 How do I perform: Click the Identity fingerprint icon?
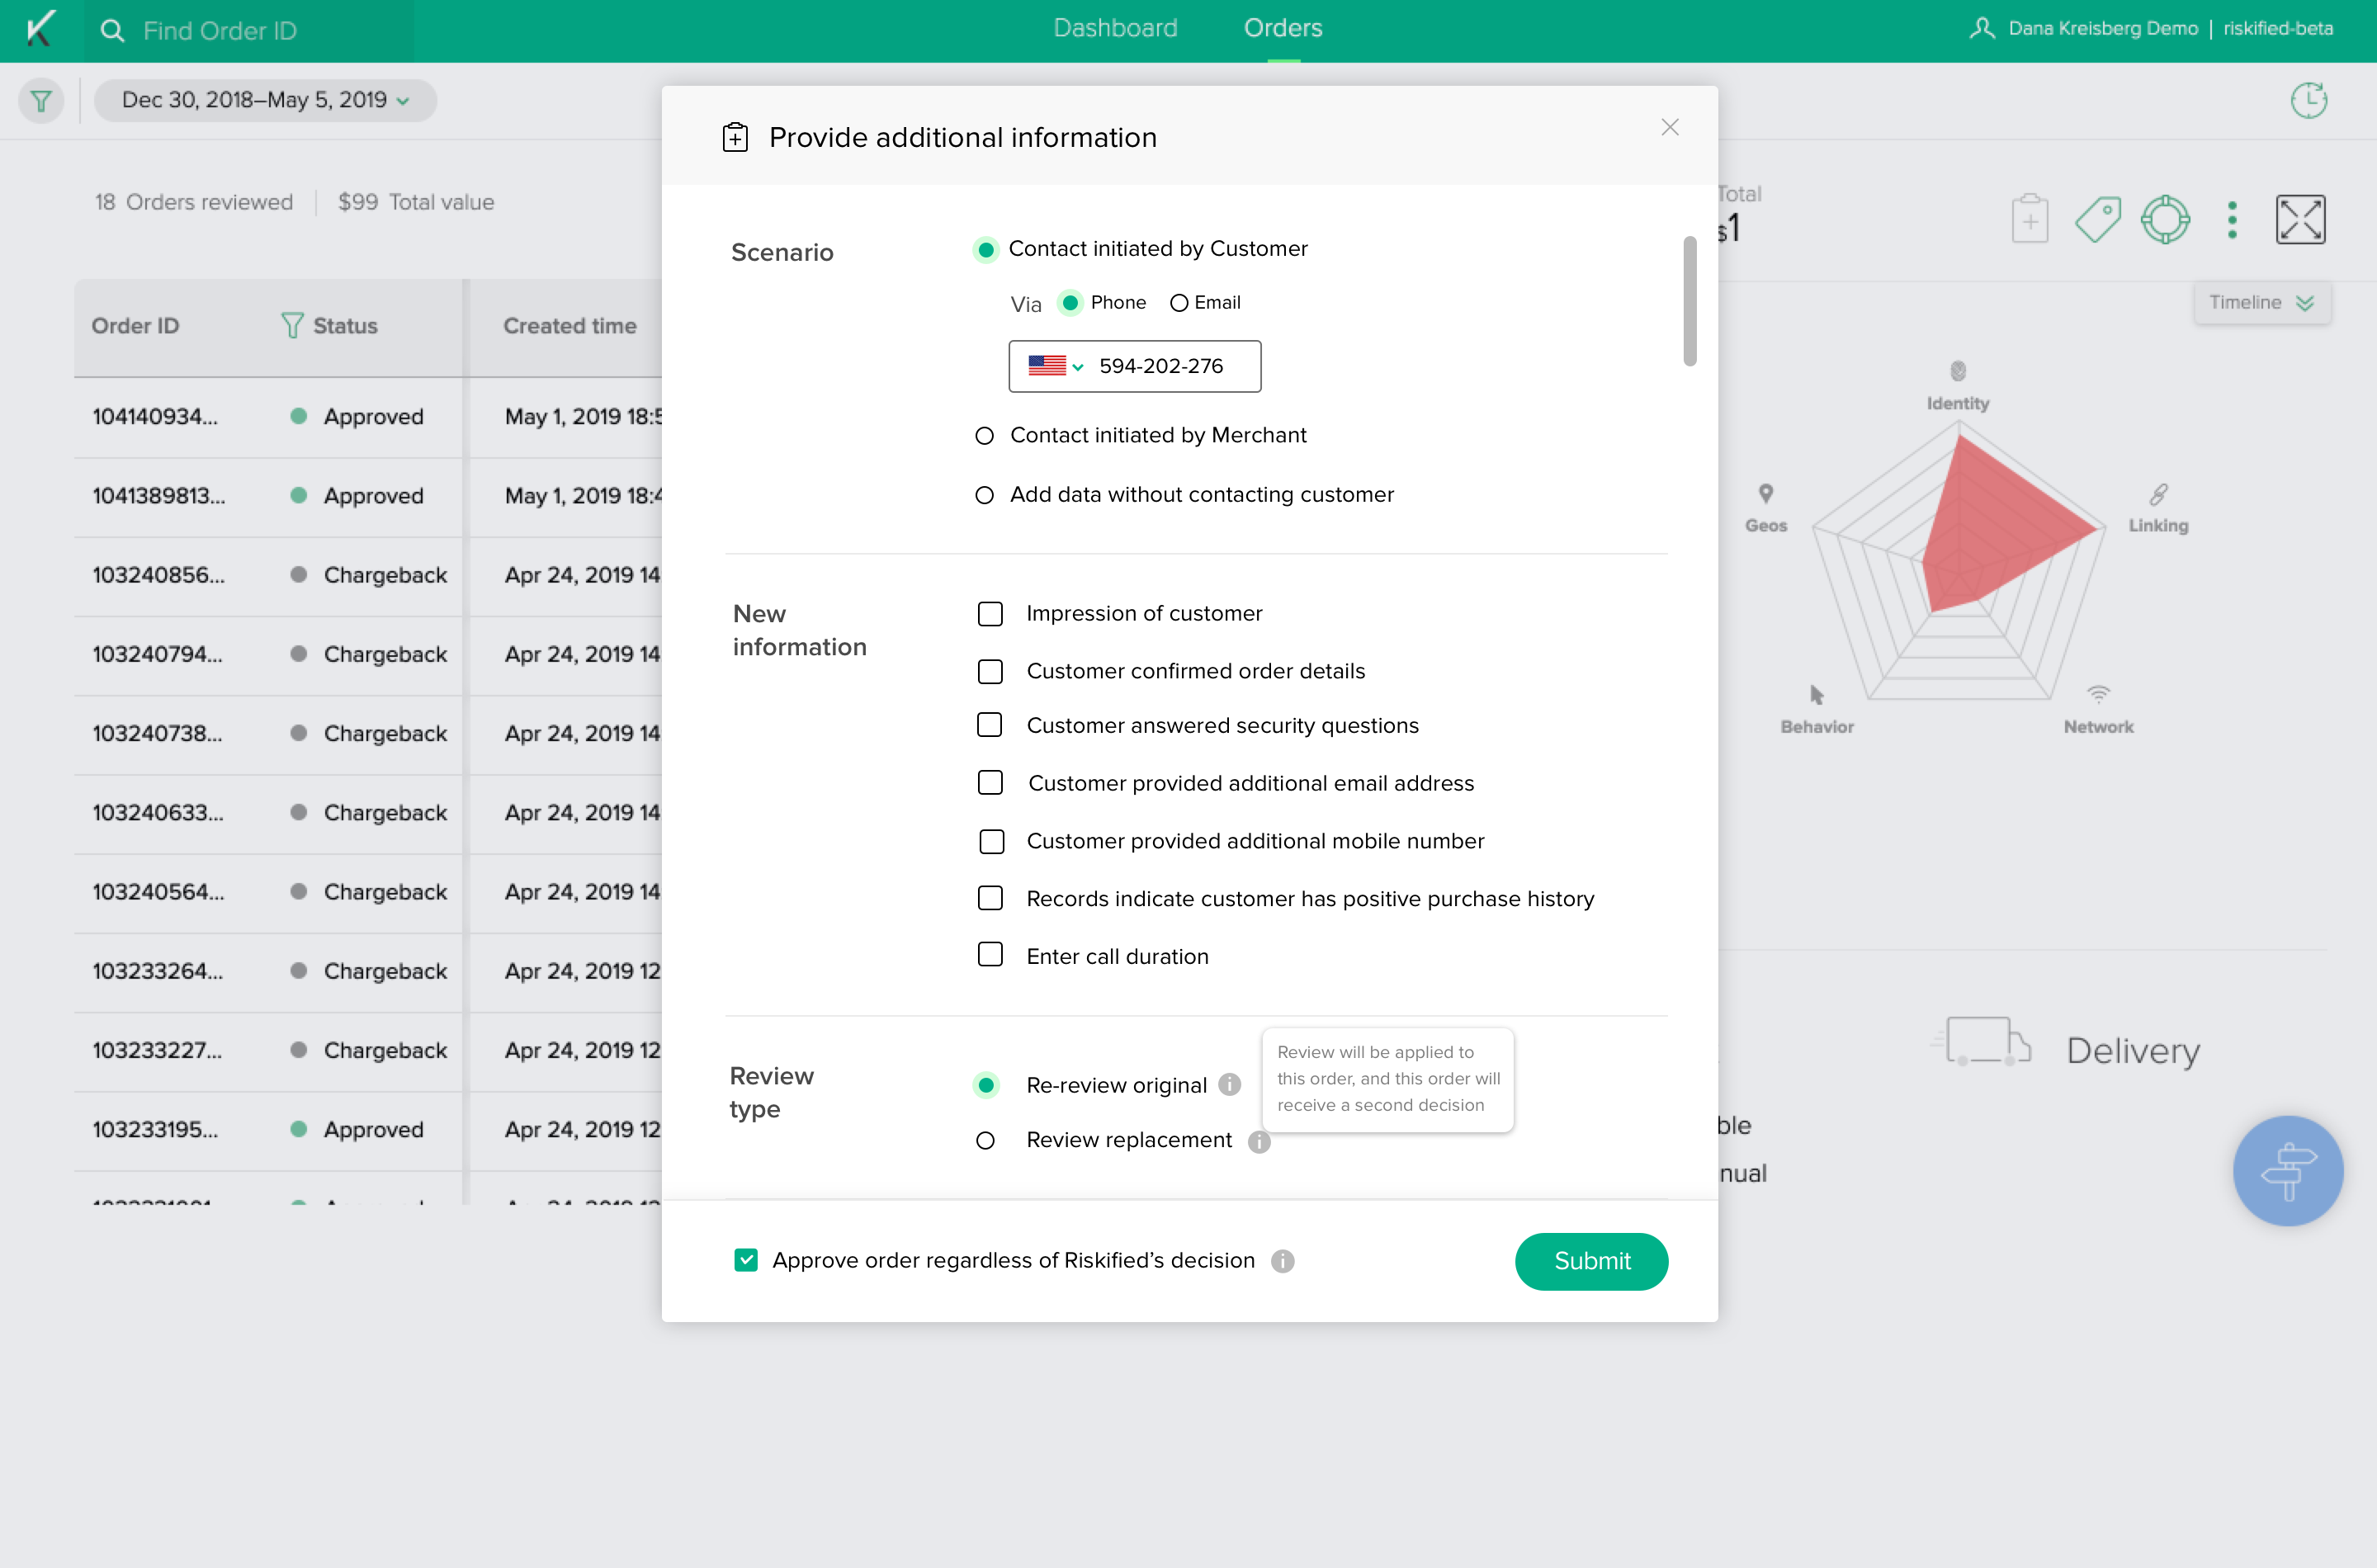[x=1958, y=371]
